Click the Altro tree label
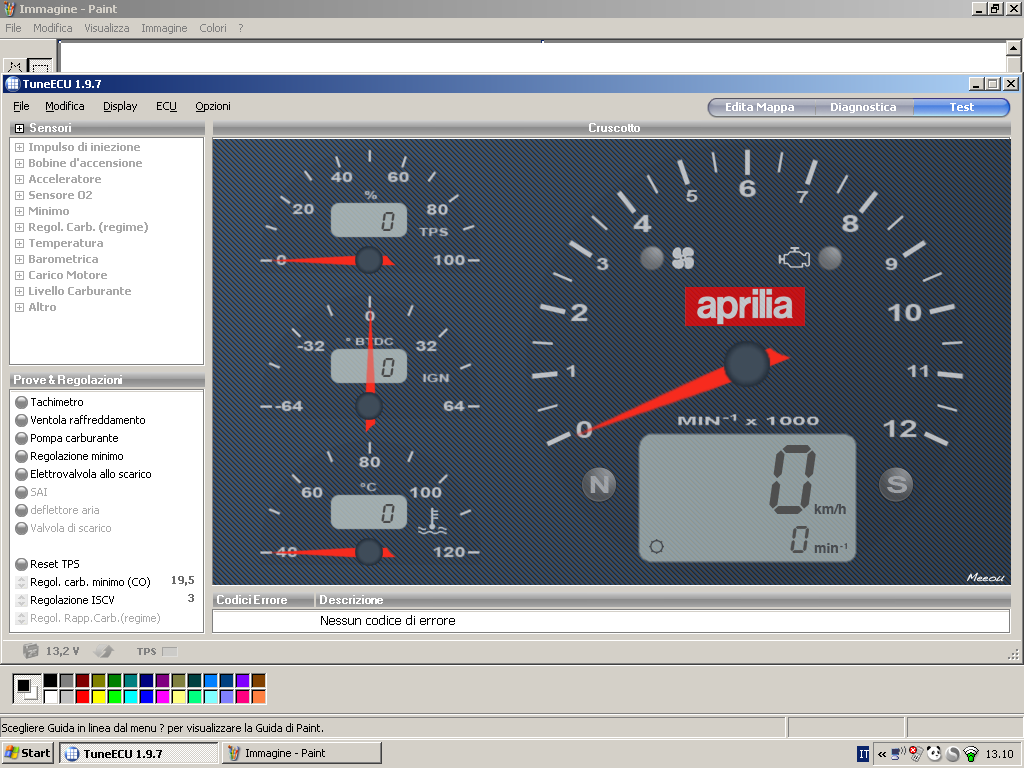The image size is (1024, 768). (x=42, y=307)
